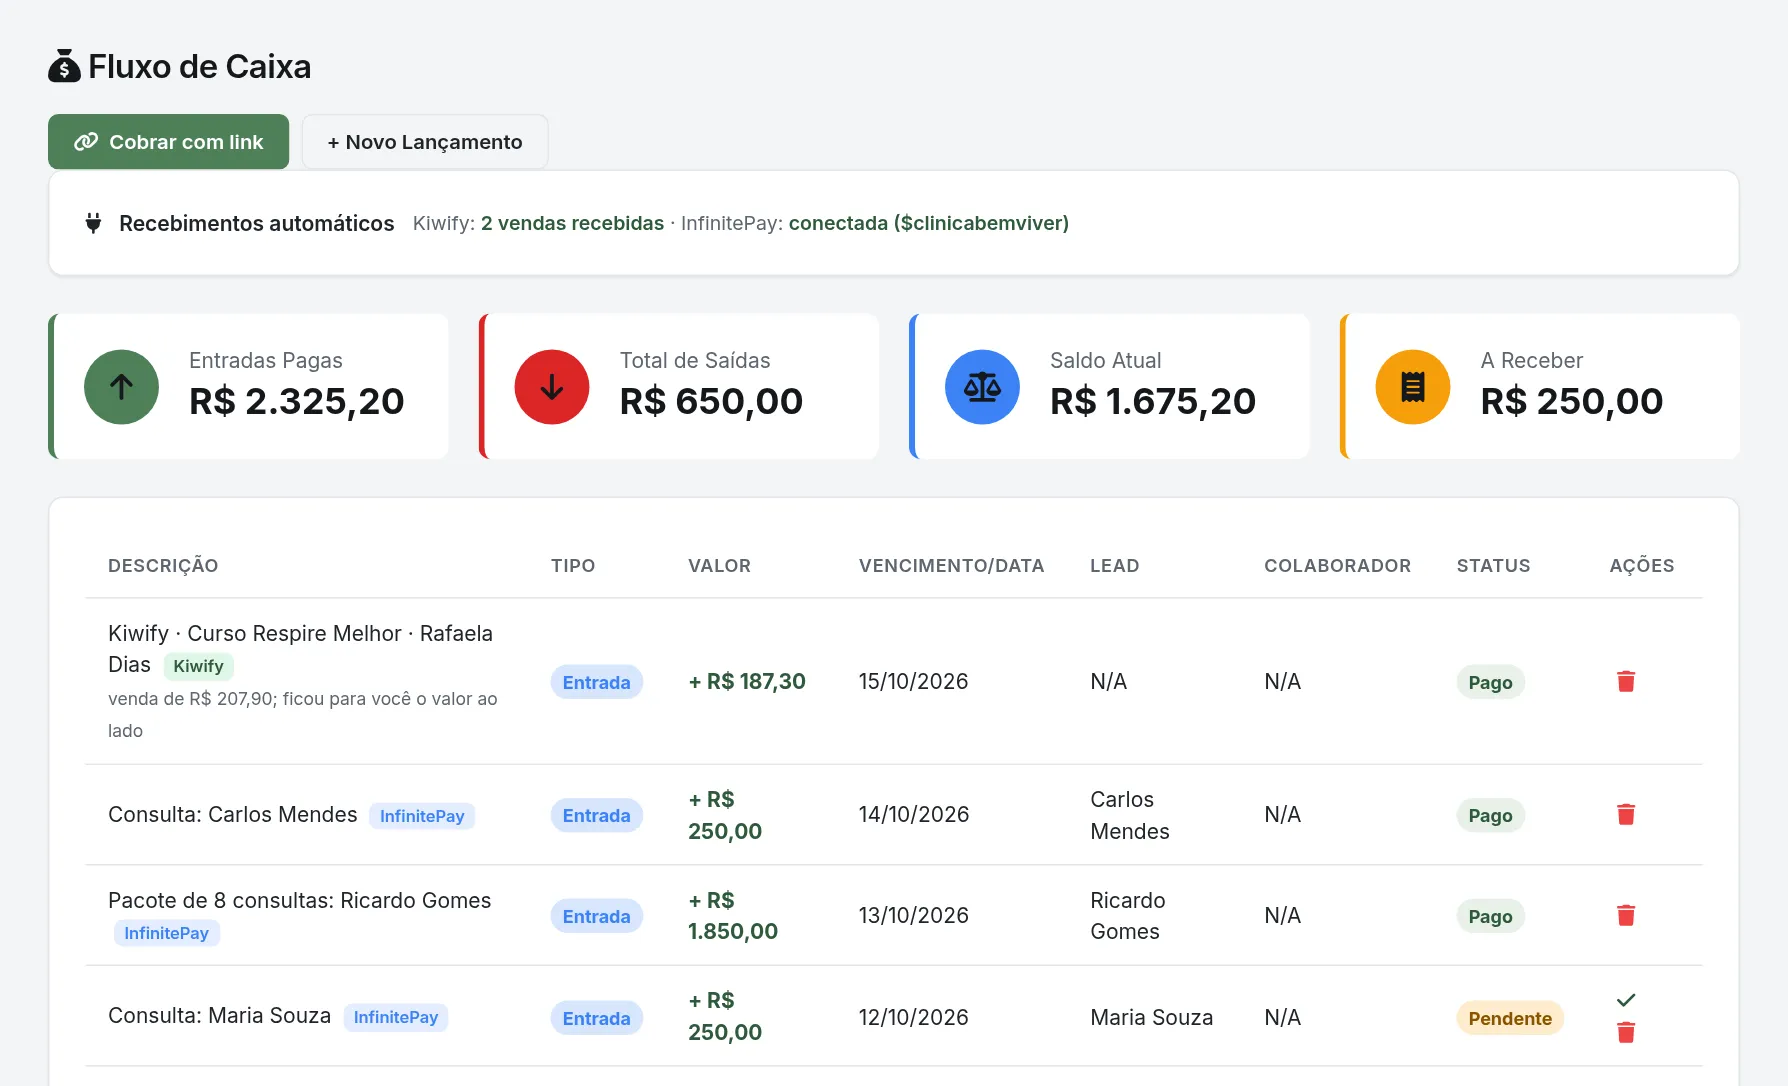The height and width of the screenshot is (1086, 1788).
Task: Click the lead name Ricardo Gomes
Action: [x=1128, y=916]
